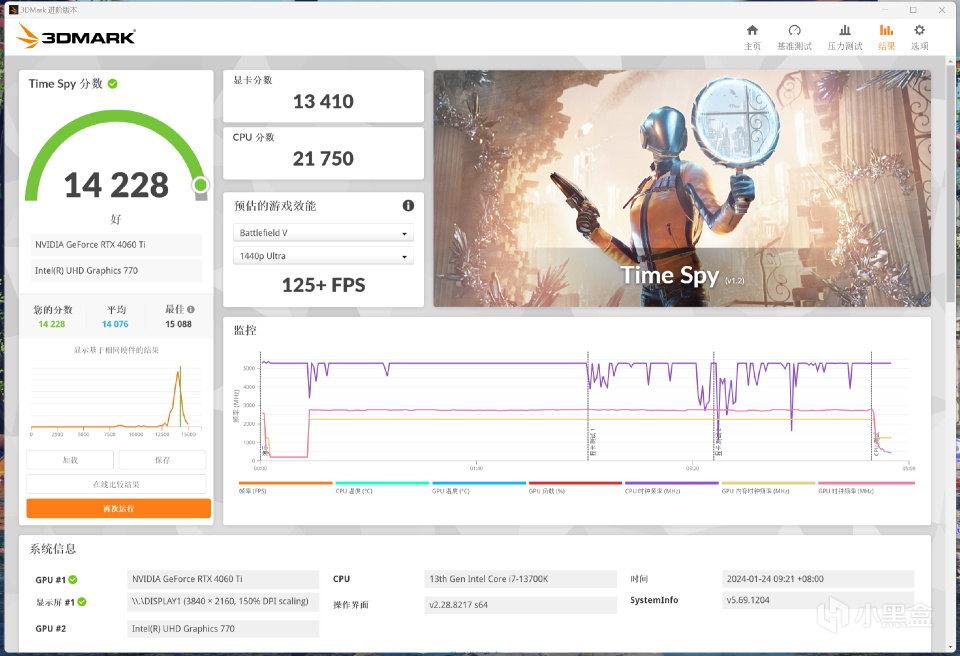This screenshot has width=960, height=656.
Task: Click the Intel(R) UHD Graphics 770 label under score
Action: tap(116, 271)
